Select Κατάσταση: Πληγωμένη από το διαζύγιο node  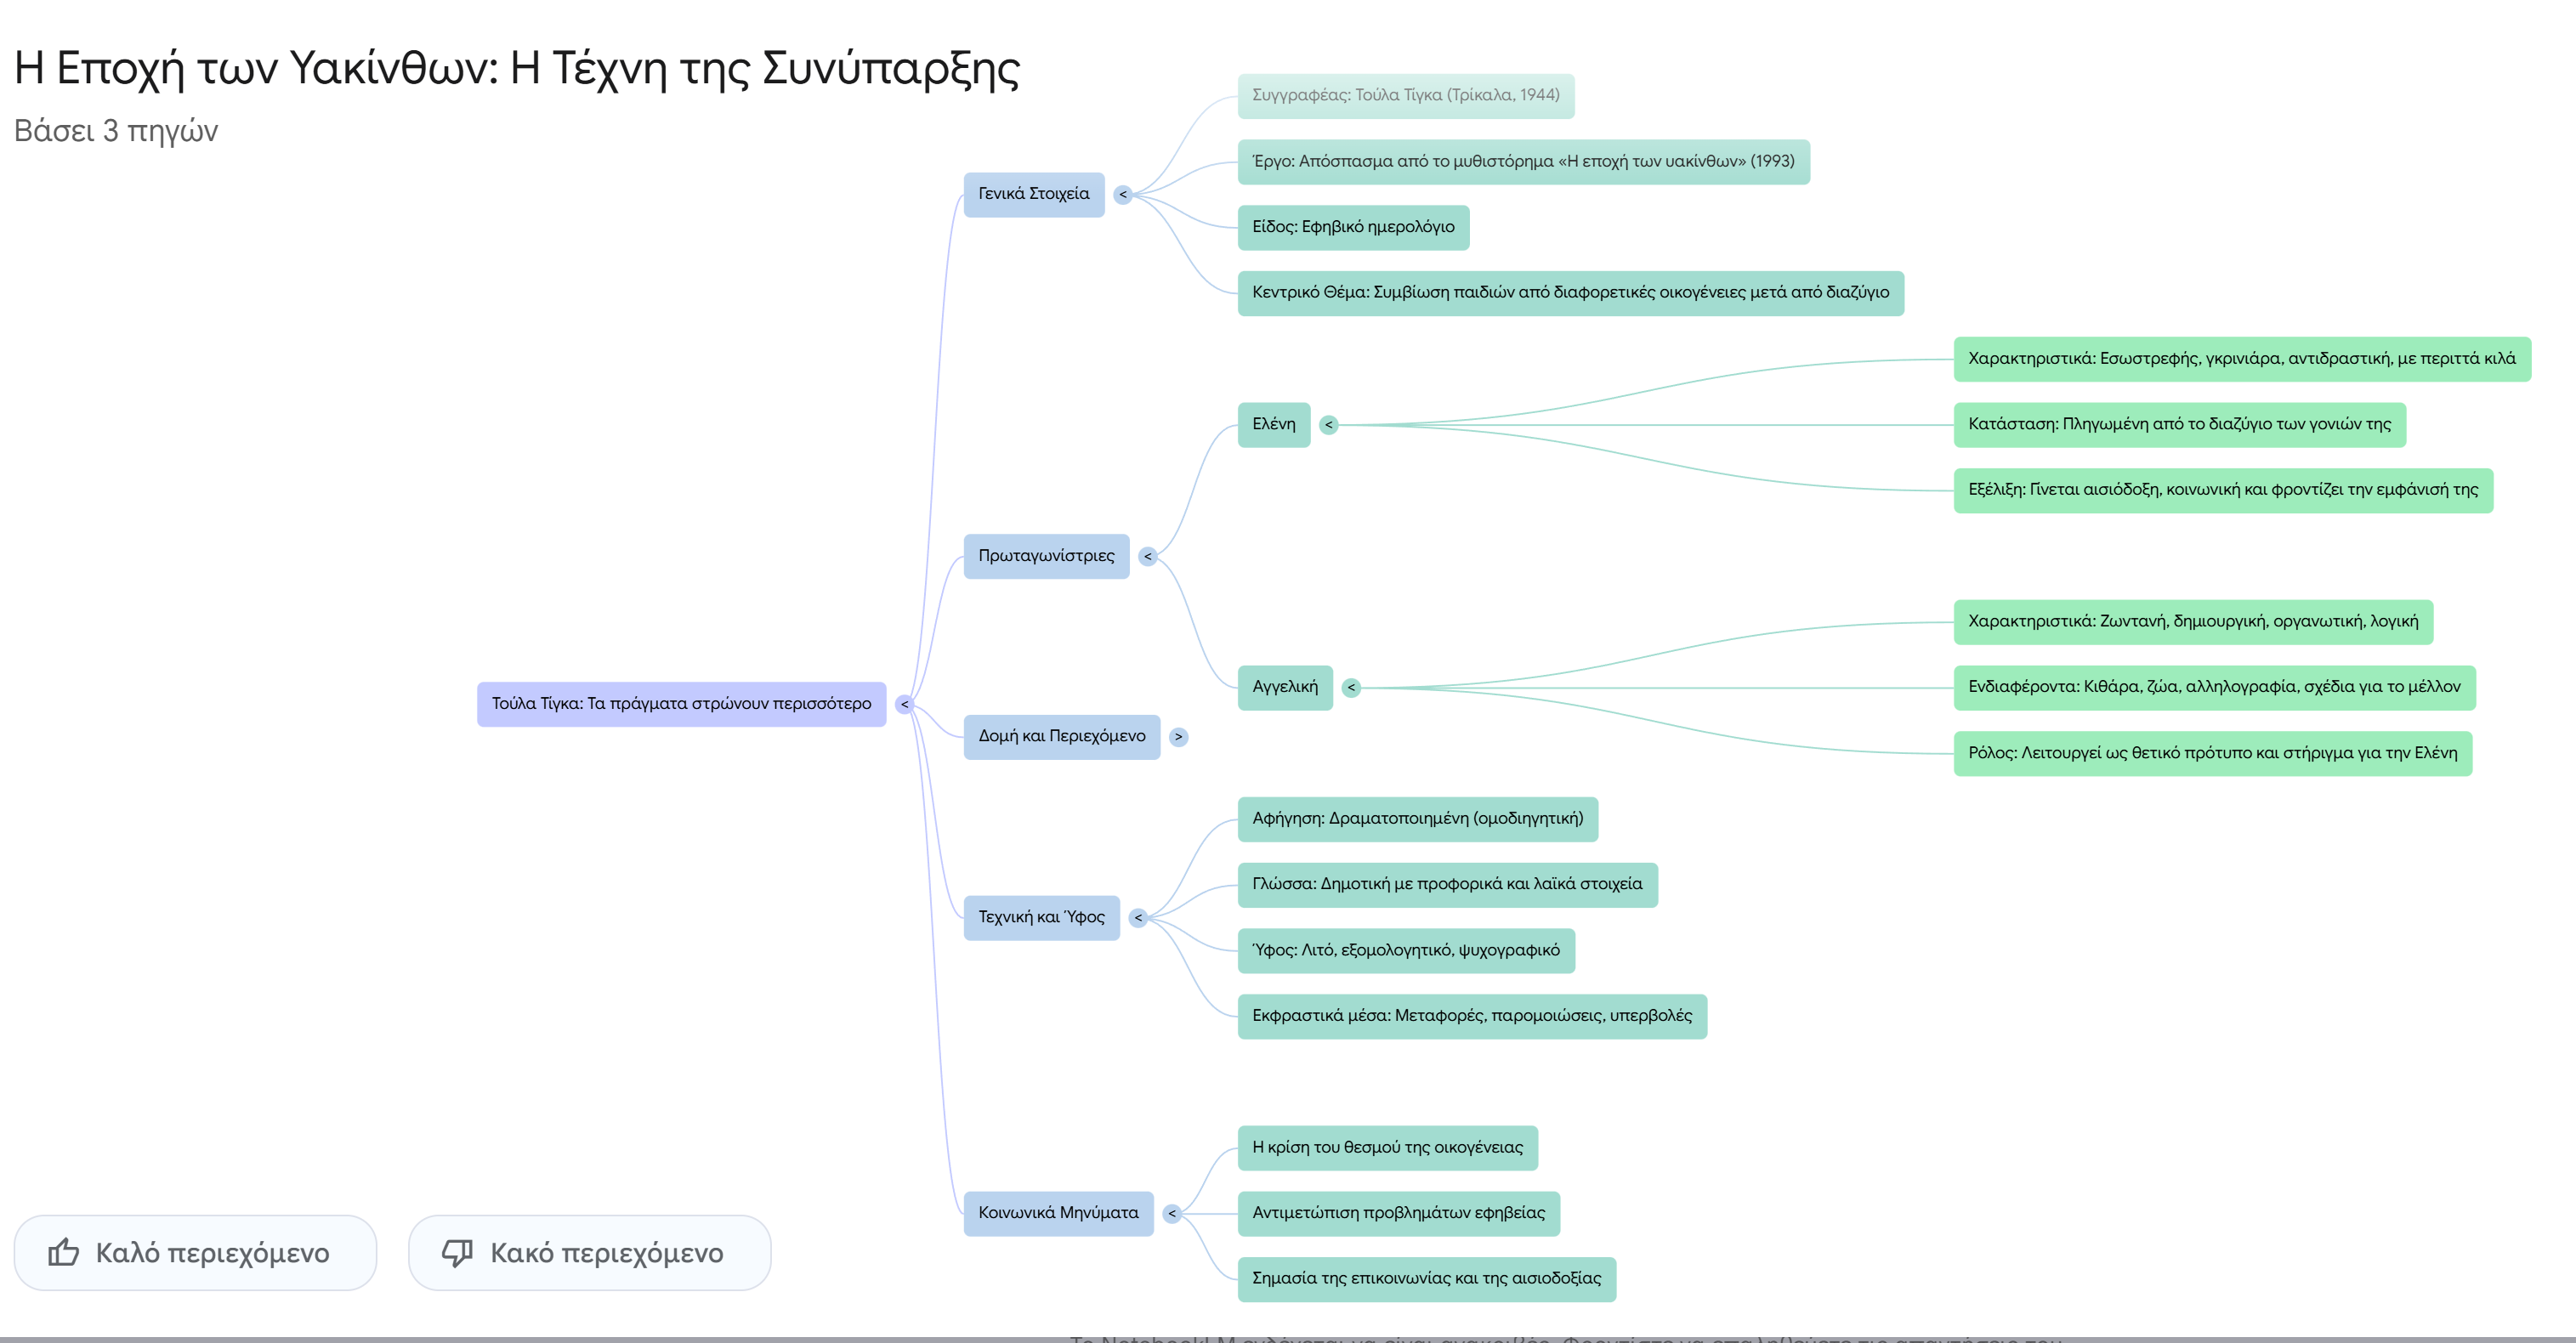2179,425
